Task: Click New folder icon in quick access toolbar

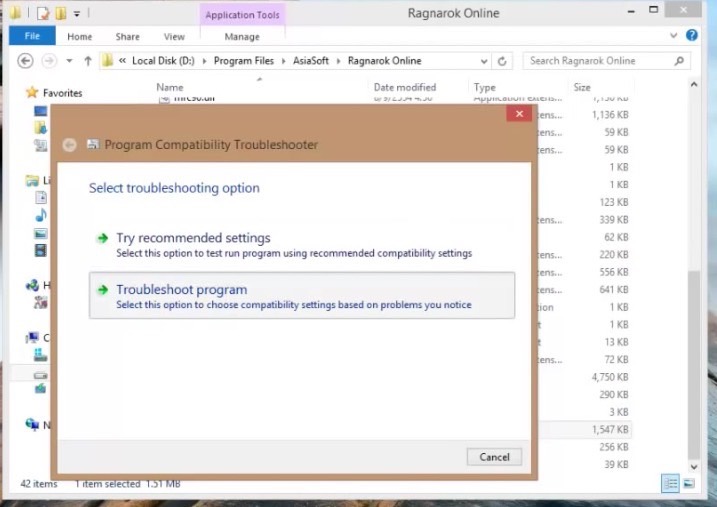Action: (x=60, y=13)
